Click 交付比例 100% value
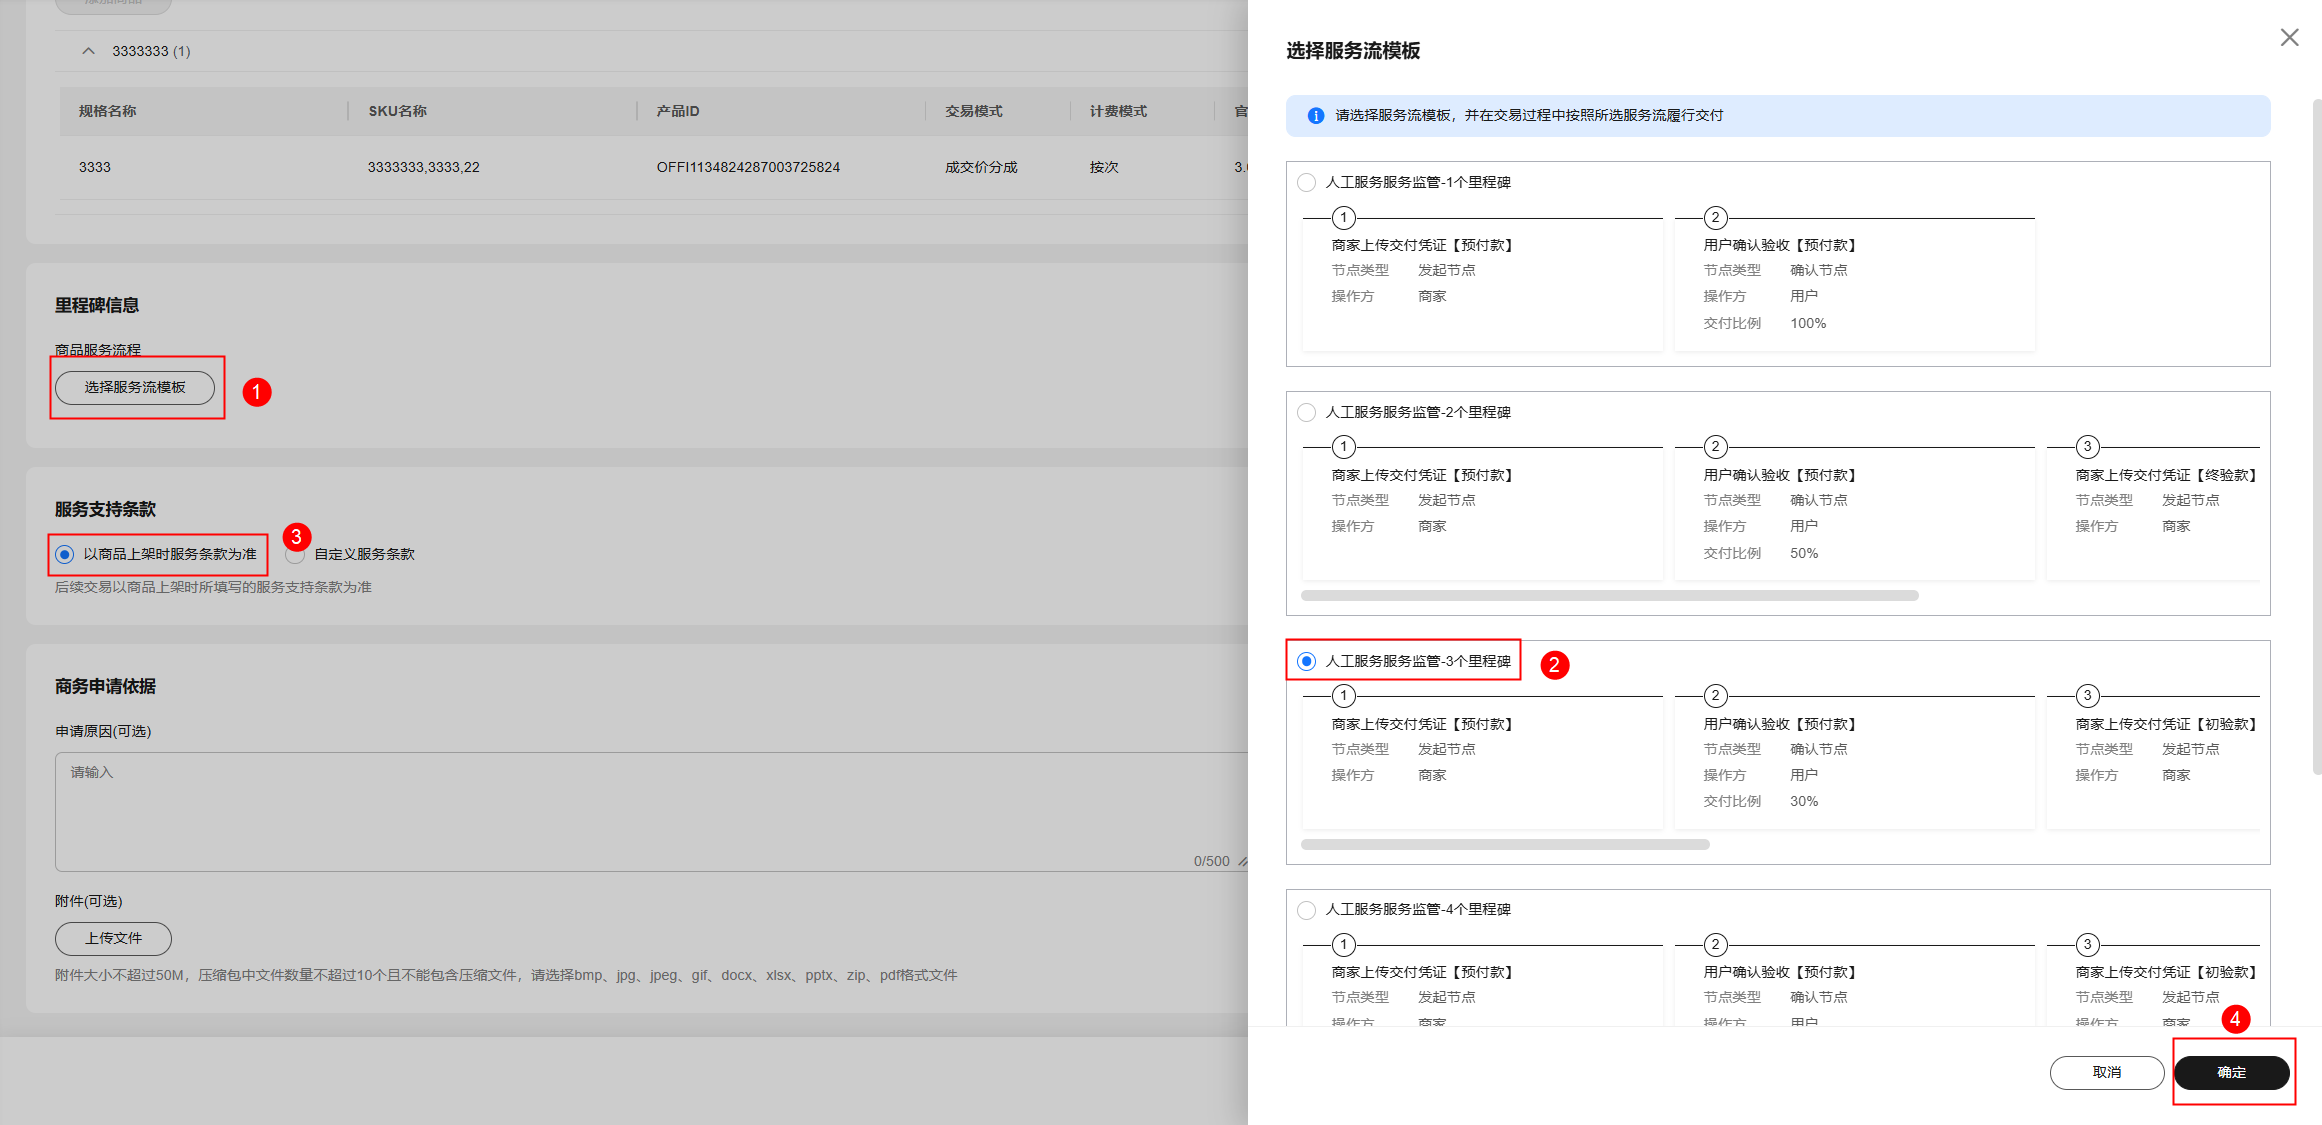2322x1125 pixels. point(1808,323)
